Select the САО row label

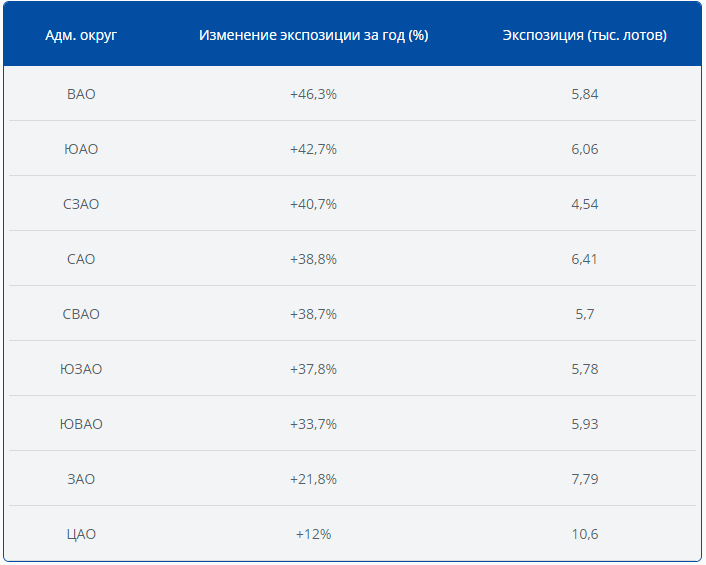click(x=81, y=259)
